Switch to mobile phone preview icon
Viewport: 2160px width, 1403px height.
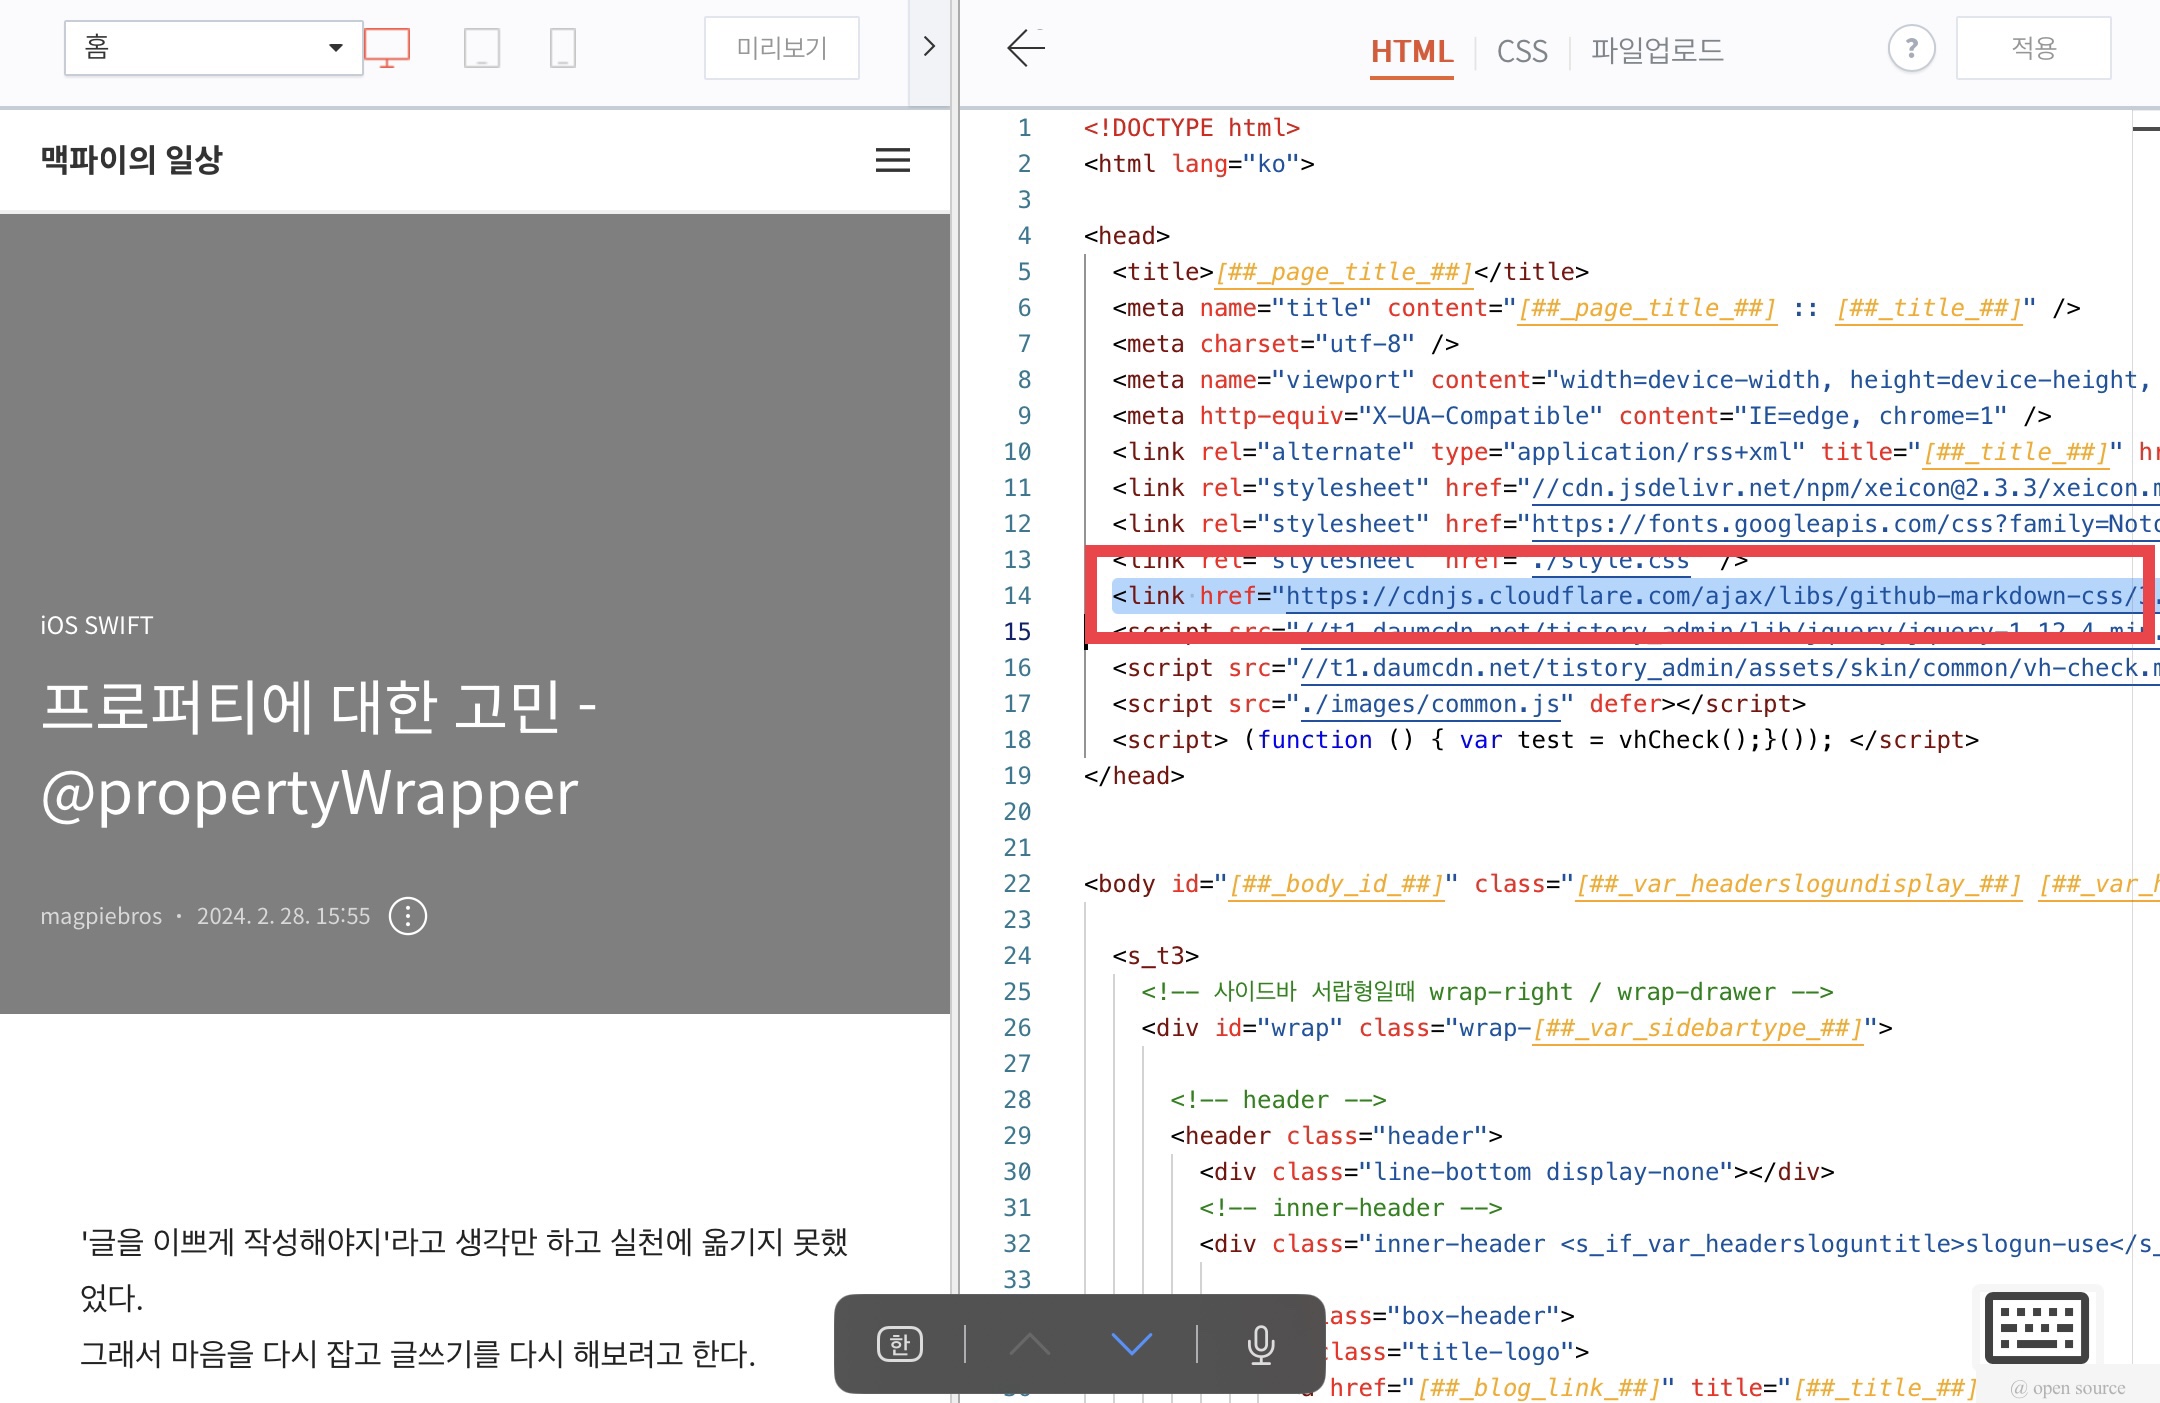(x=563, y=47)
